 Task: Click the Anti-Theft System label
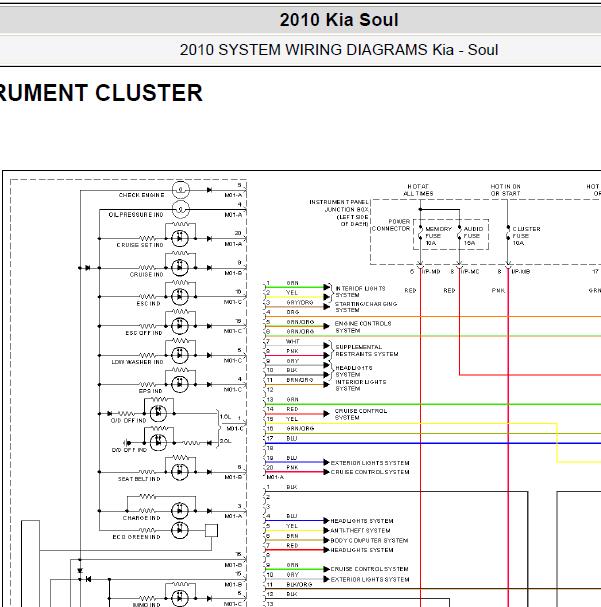coord(360,530)
